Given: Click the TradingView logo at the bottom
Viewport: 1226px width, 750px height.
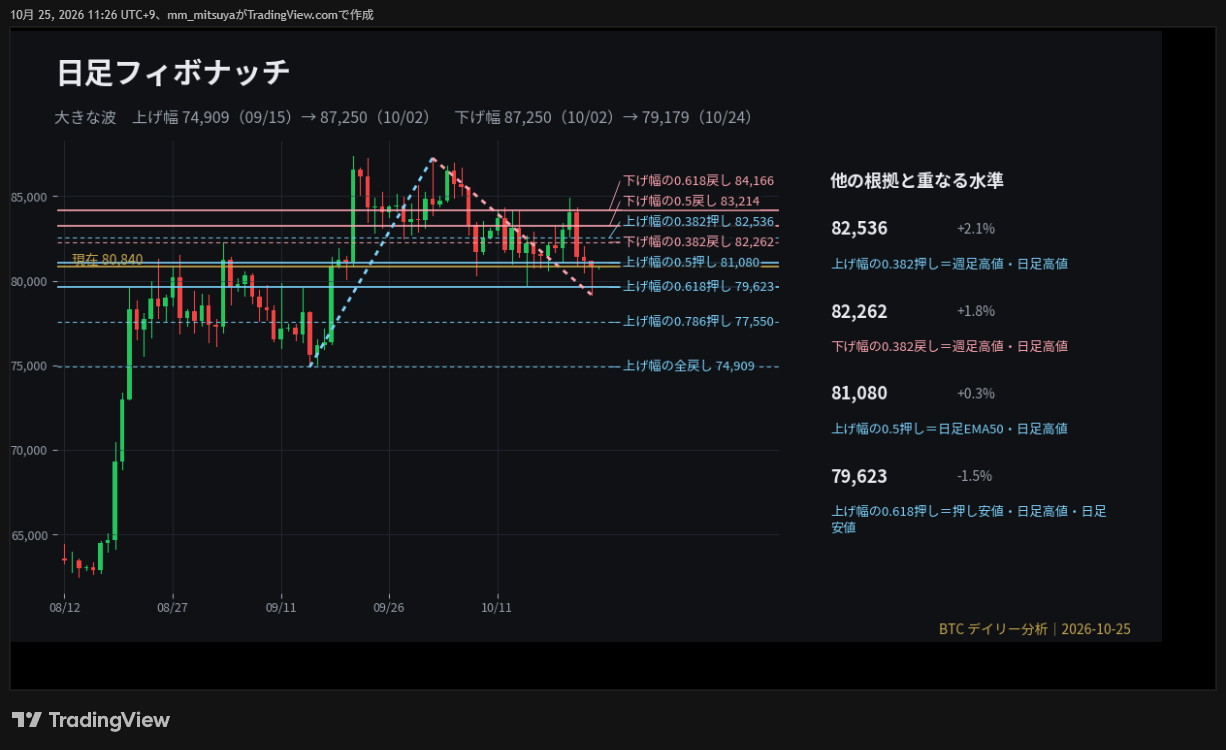Looking at the screenshot, I should (91, 720).
